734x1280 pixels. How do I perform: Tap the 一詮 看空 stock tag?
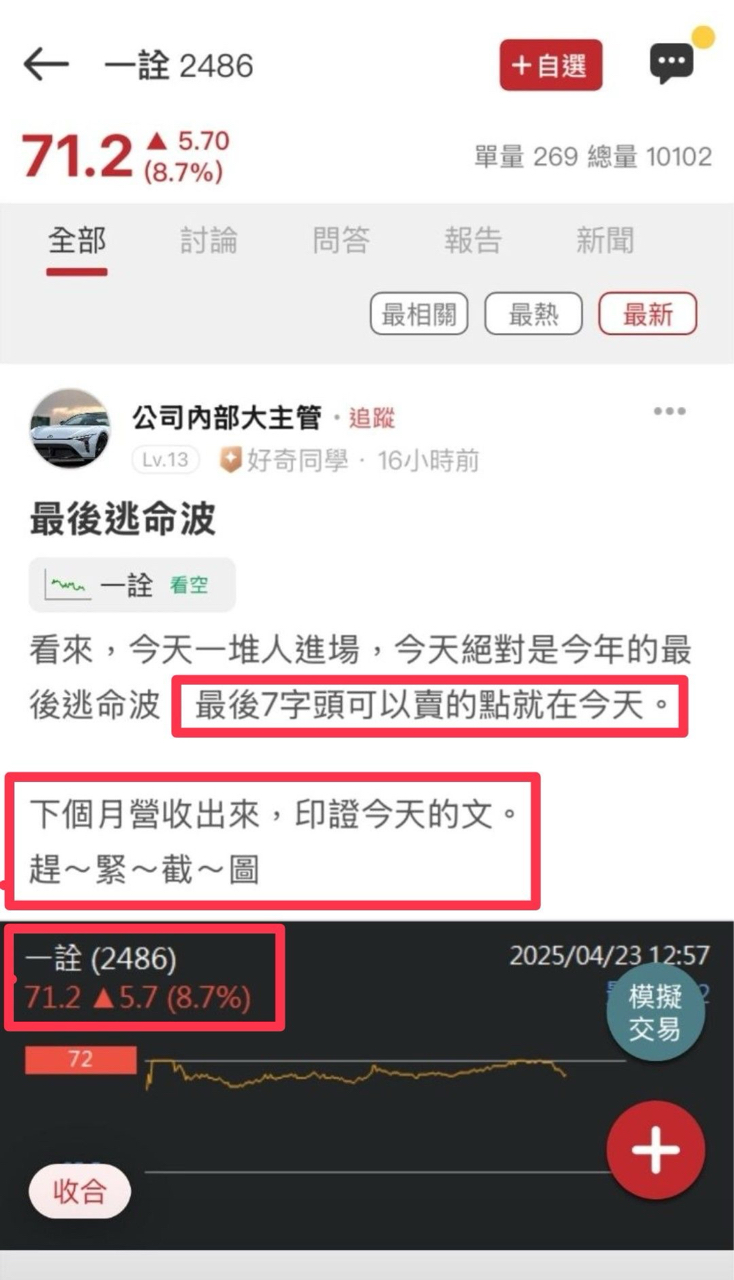[132, 585]
